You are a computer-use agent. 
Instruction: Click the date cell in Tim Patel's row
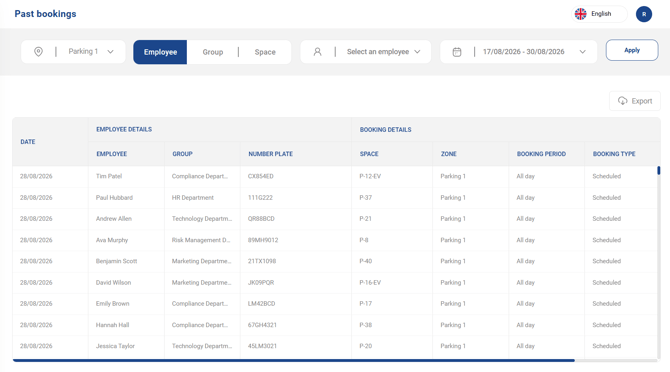[36, 176]
